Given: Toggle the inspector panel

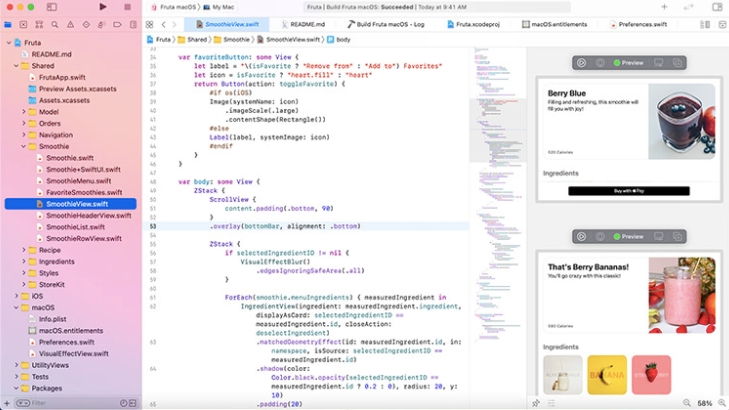Looking at the screenshot, I should click(x=717, y=7).
